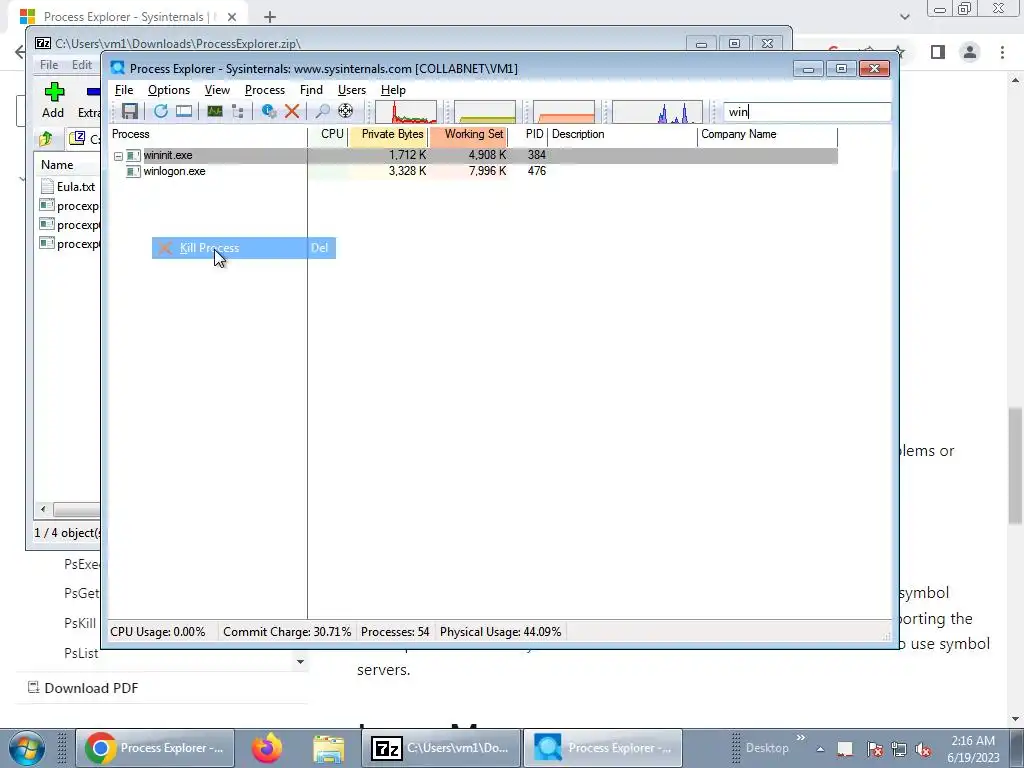Sort by the Company Name column header

click(x=767, y=135)
